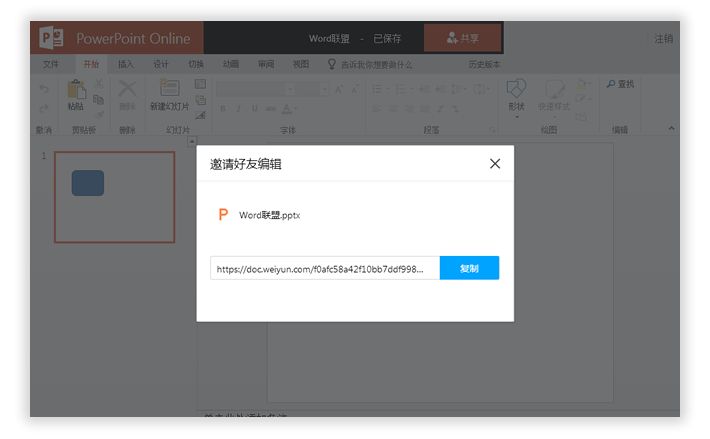The height and width of the screenshot is (439, 710).
Task: Click the bulleted list icon
Action: pos(378,89)
